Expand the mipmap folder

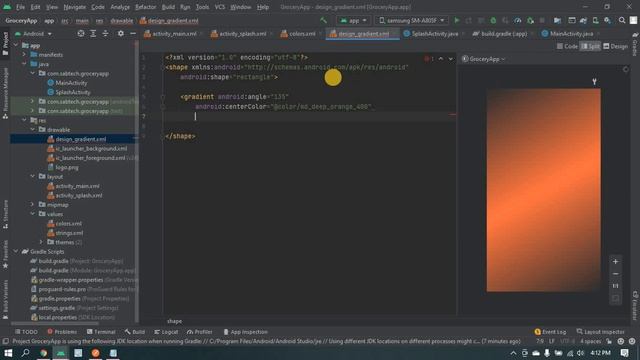tap(33, 204)
